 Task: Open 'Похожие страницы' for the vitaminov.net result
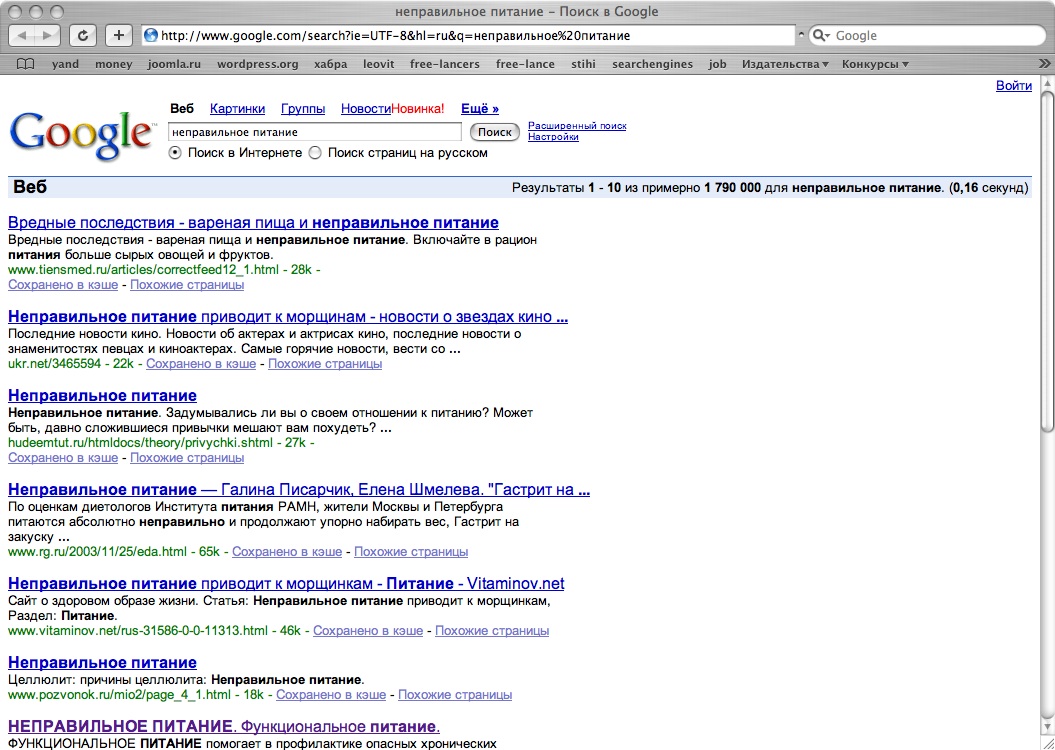tap(492, 631)
